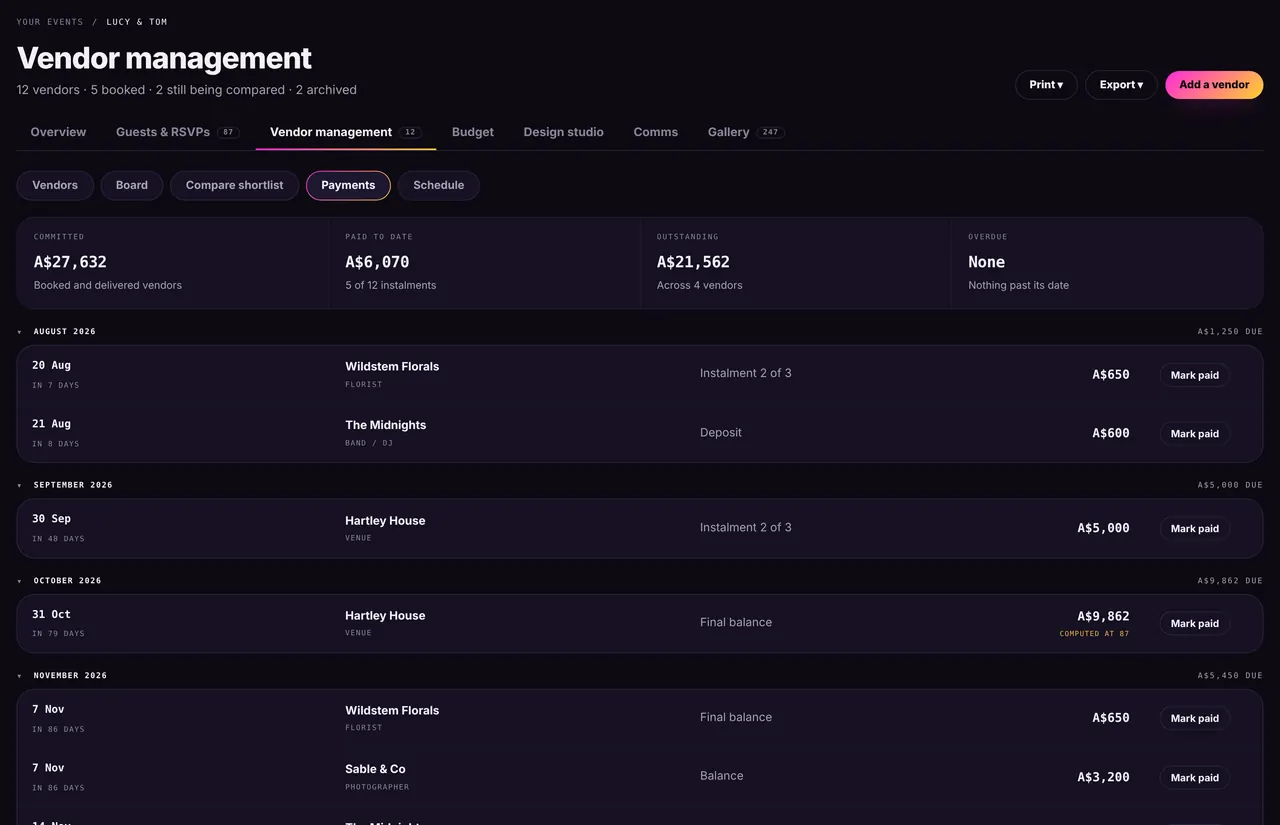Open the Export dropdown

[x=1121, y=85]
